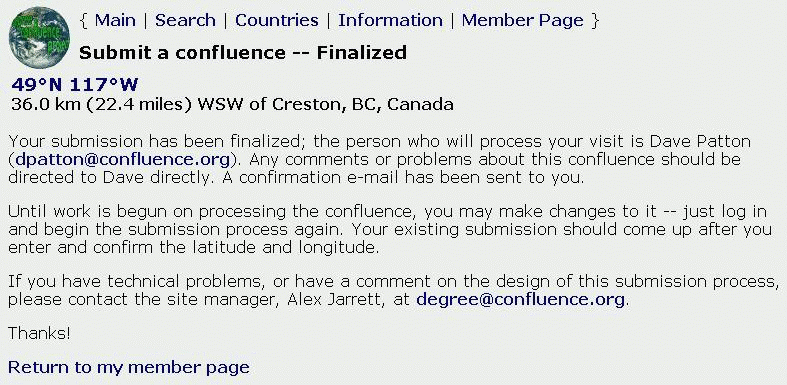The height and width of the screenshot is (385, 787).
Task: Click the '36.0 km (22.4 miles)' distance text
Action: [x=102, y=104]
